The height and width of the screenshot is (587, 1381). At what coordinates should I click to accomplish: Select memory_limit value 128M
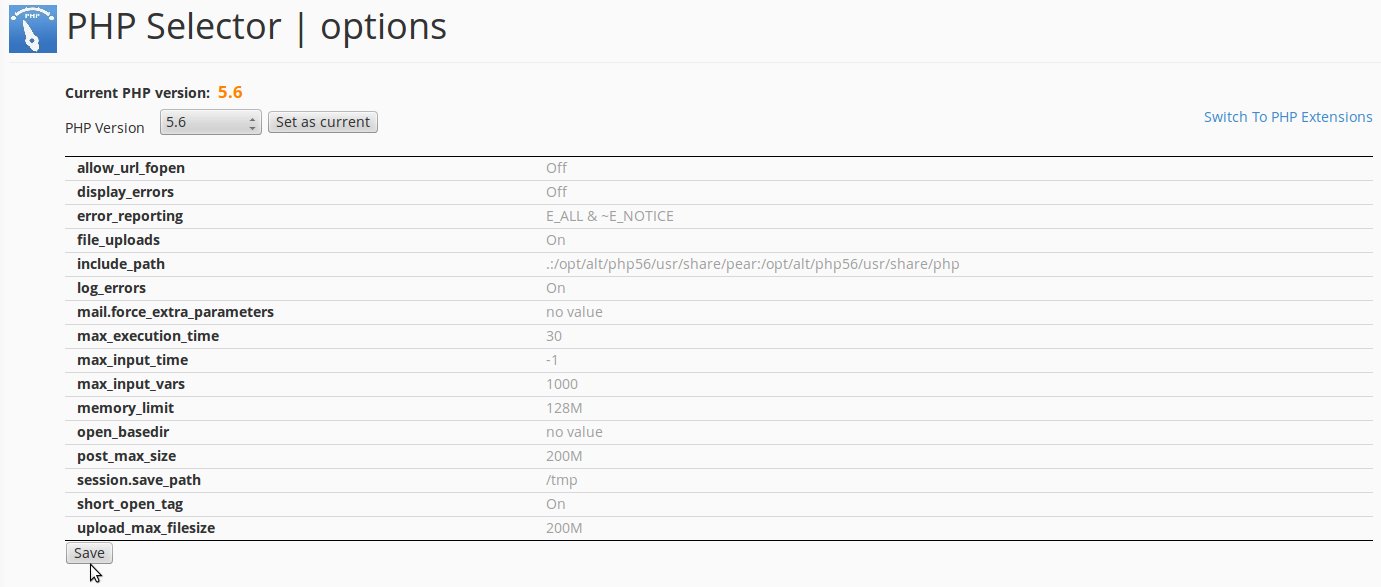[x=562, y=408]
